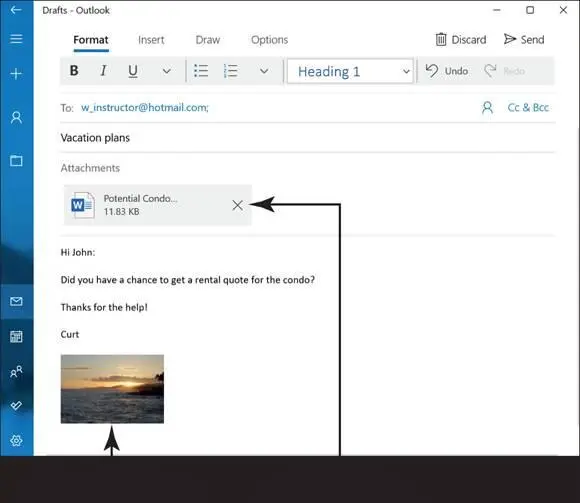Switch to Mail using envelope icon
The height and width of the screenshot is (503, 580).
coord(16,301)
